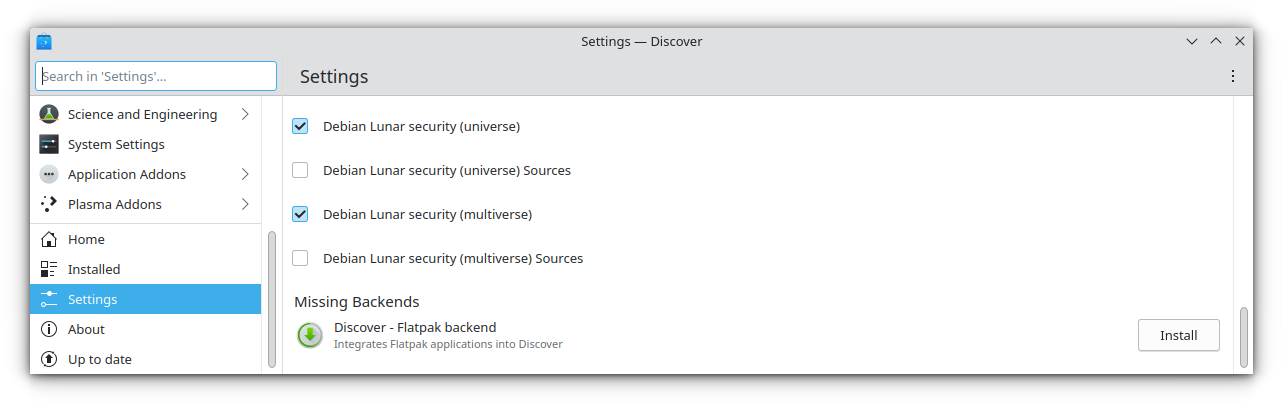Click the green Flatpak backend download icon
The height and width of the screenshot is (406, 1283).
point(310,335)
